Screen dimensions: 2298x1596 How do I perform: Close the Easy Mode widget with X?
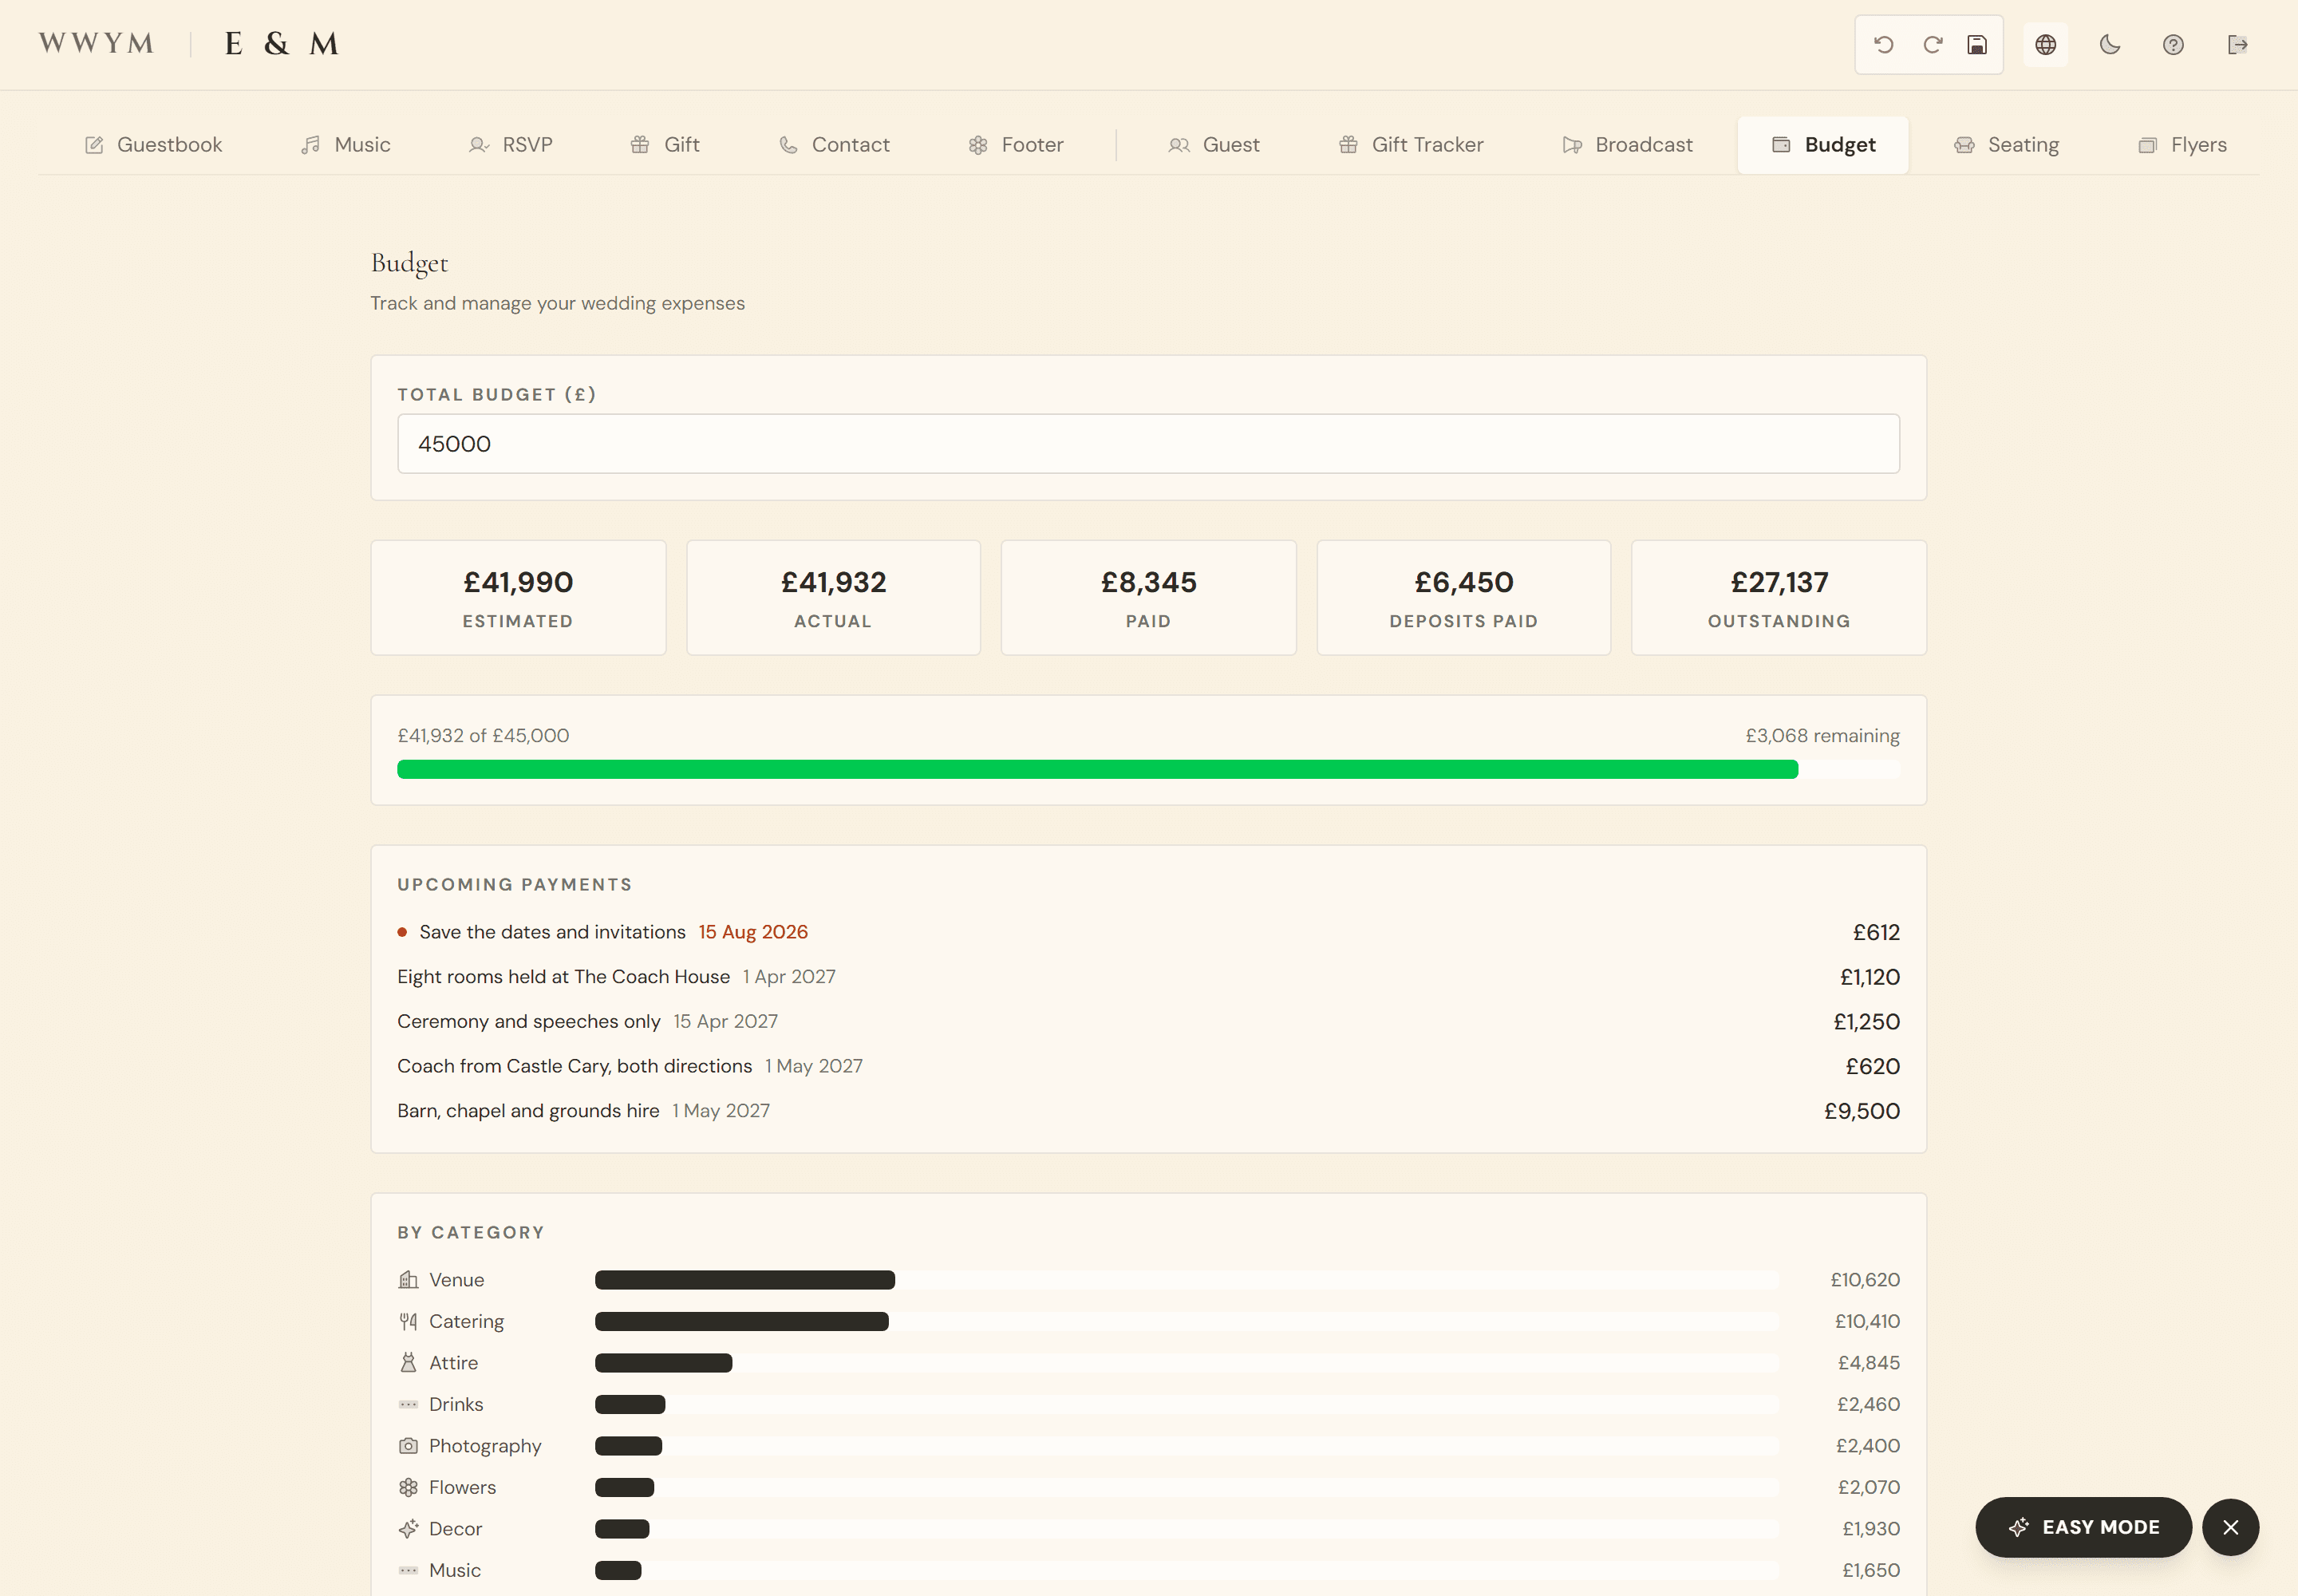pyautogui.click(x=2231, y=1527)
